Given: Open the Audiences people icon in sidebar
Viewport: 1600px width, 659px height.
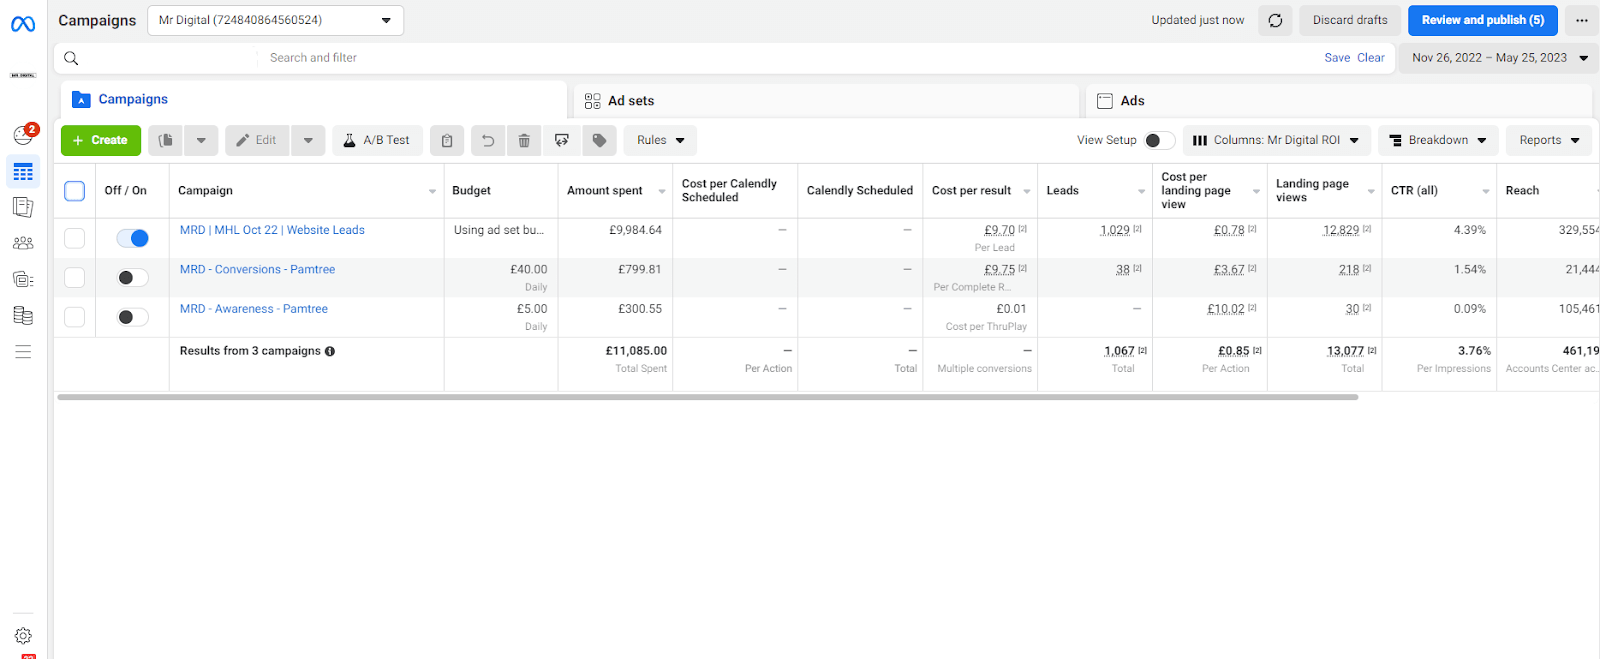Looking at the screenshot, I should tap(23, 243).
